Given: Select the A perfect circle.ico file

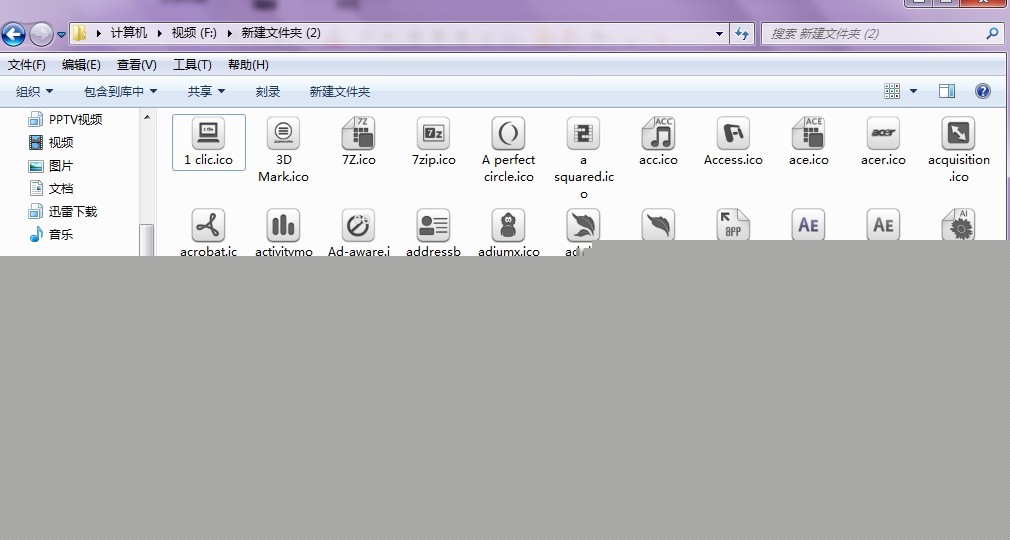Looking at the screenshot, I should pyautogui.click(x=508, y=150).
